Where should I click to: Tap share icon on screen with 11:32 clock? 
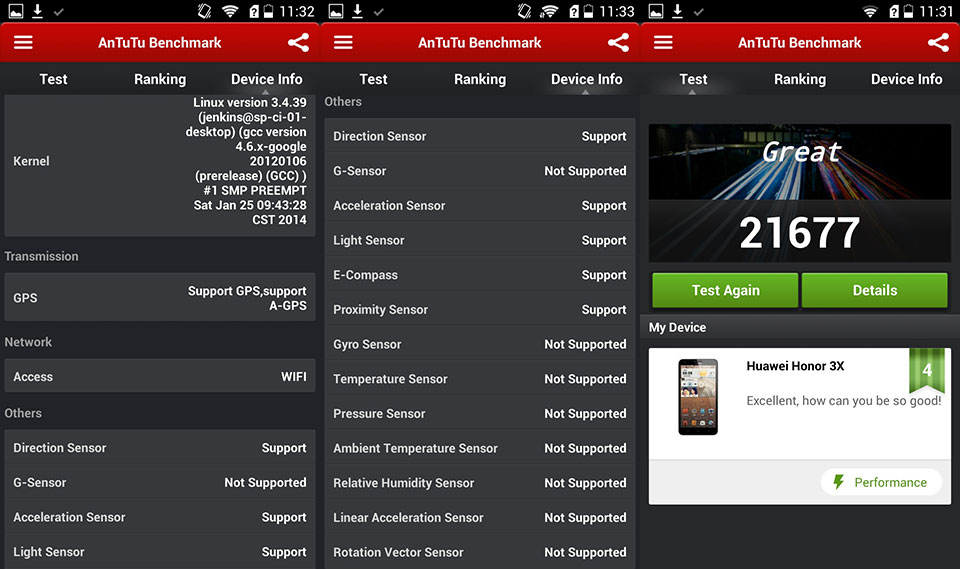298,43
